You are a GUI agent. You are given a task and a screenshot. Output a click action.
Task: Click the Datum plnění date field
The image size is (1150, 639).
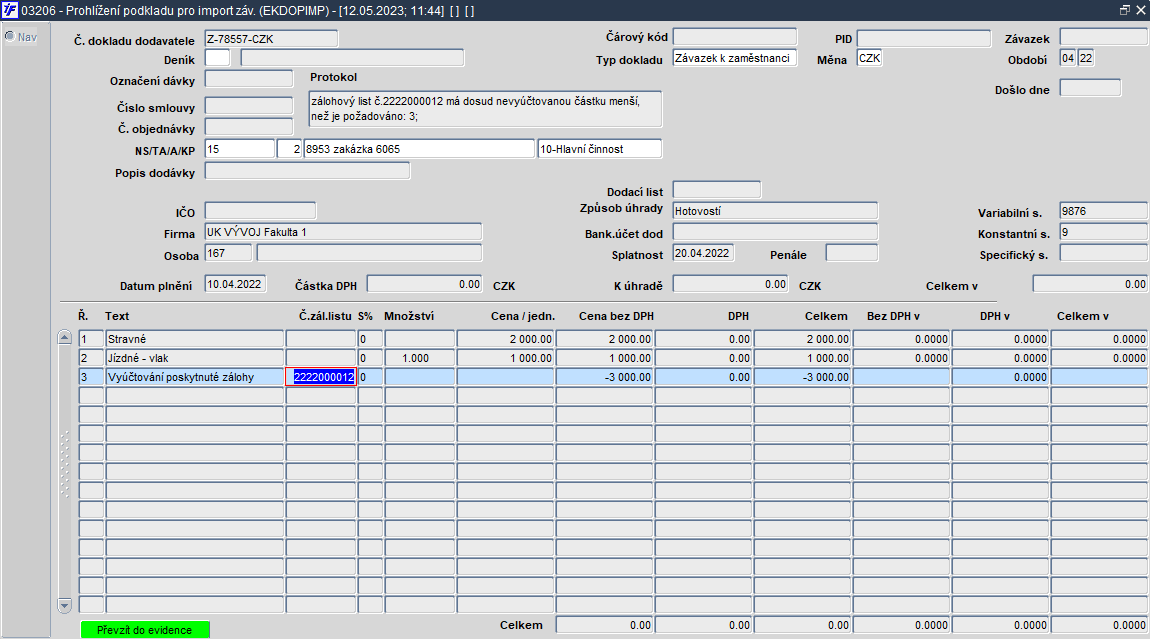point(235,284)
